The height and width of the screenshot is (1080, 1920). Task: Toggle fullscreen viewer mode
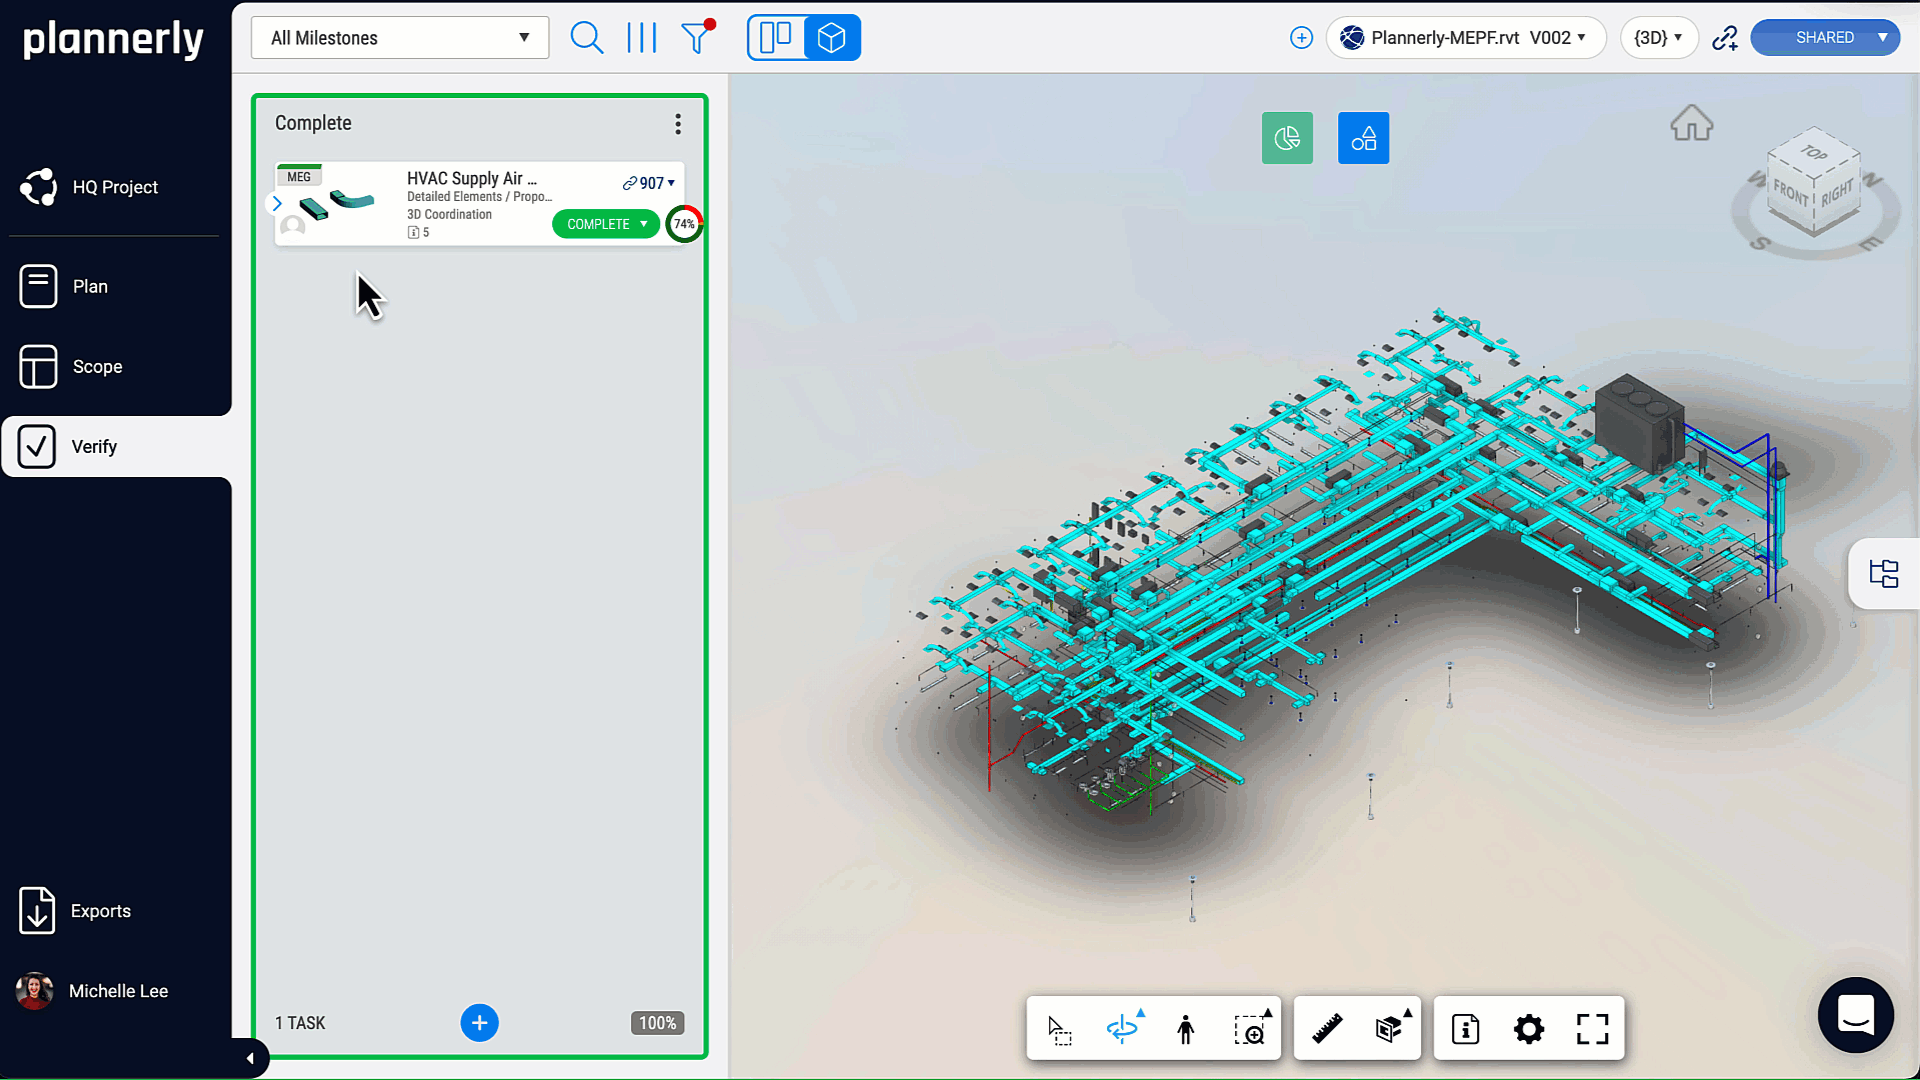pyautogui.click(x=1592, y=1029)
